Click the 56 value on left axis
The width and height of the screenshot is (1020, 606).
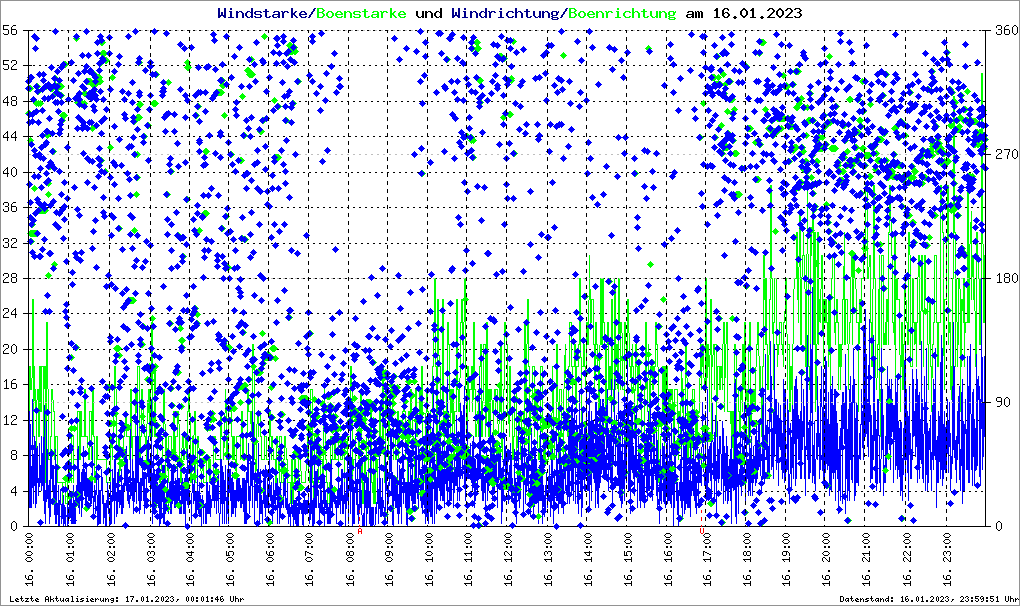pos(12,31)
